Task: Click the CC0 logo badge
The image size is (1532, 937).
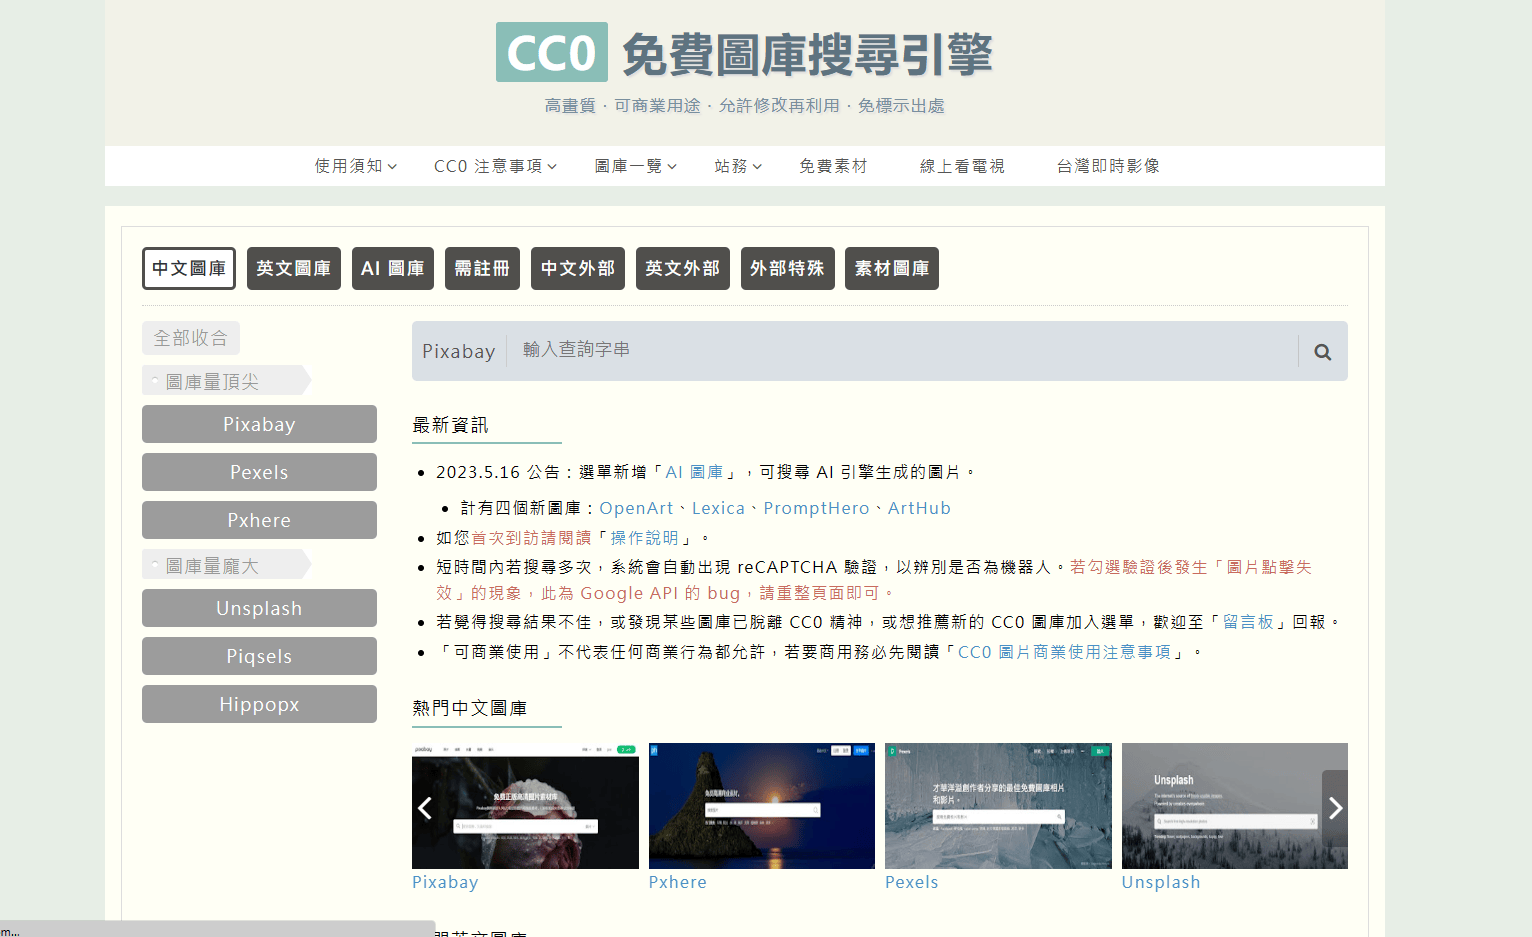Action: [552, 51]
